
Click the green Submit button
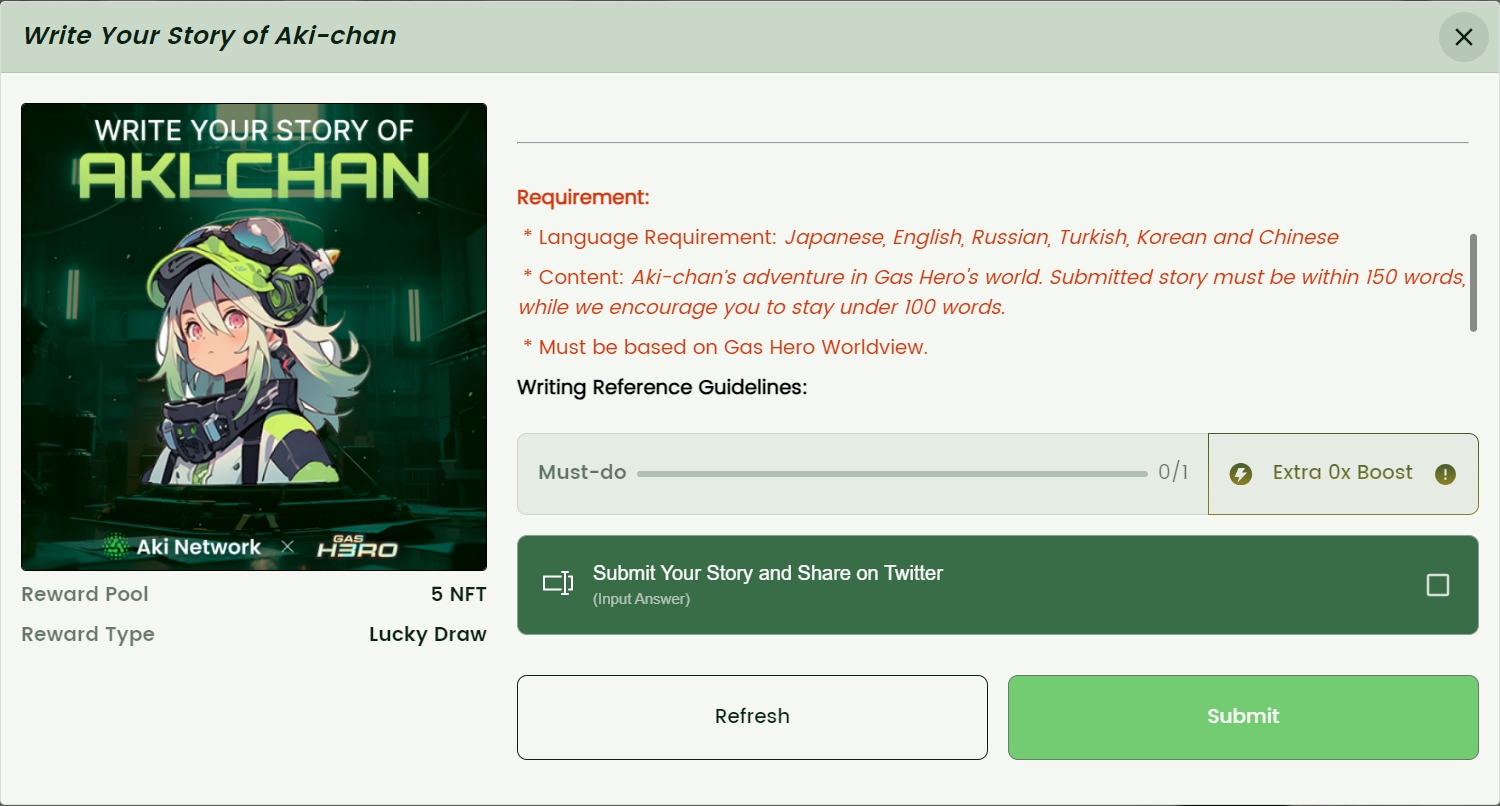point(1243,717)
